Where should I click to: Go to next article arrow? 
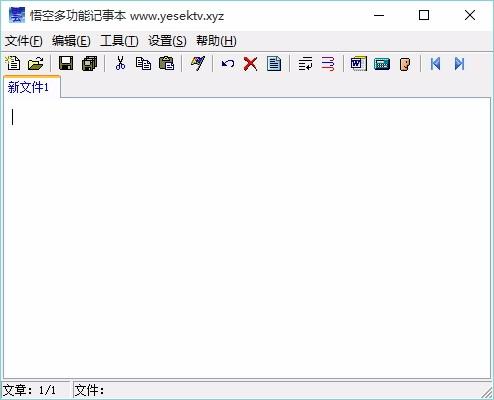click(459, 63)
